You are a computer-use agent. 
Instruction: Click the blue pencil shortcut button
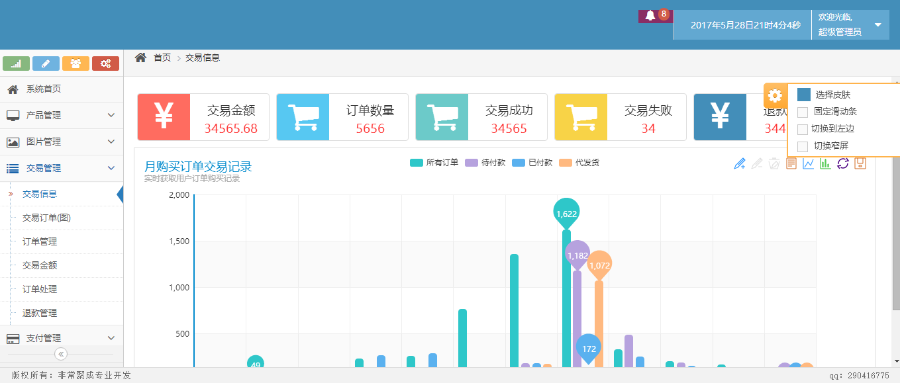46,64
